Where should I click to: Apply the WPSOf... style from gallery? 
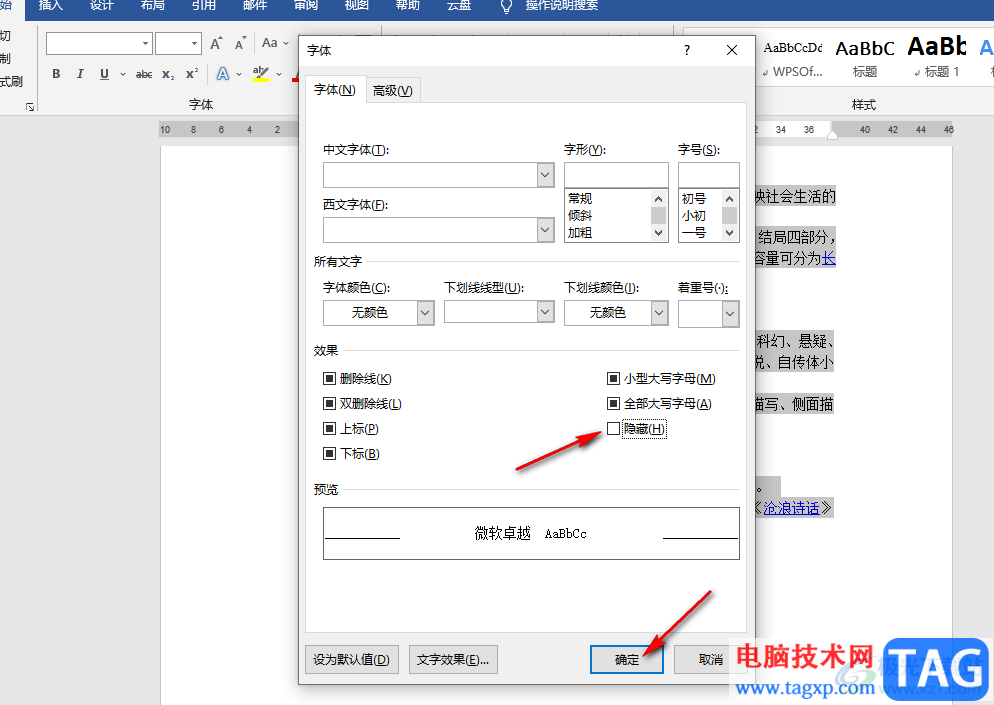(x=792, y=57)
